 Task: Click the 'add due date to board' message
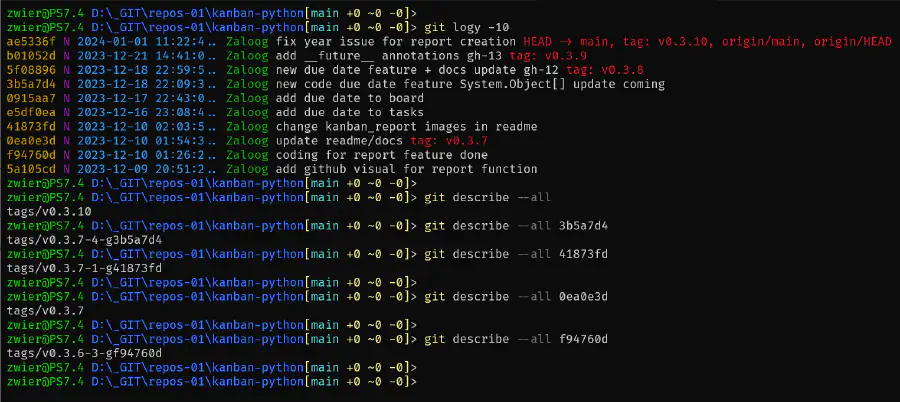(350, 98)
